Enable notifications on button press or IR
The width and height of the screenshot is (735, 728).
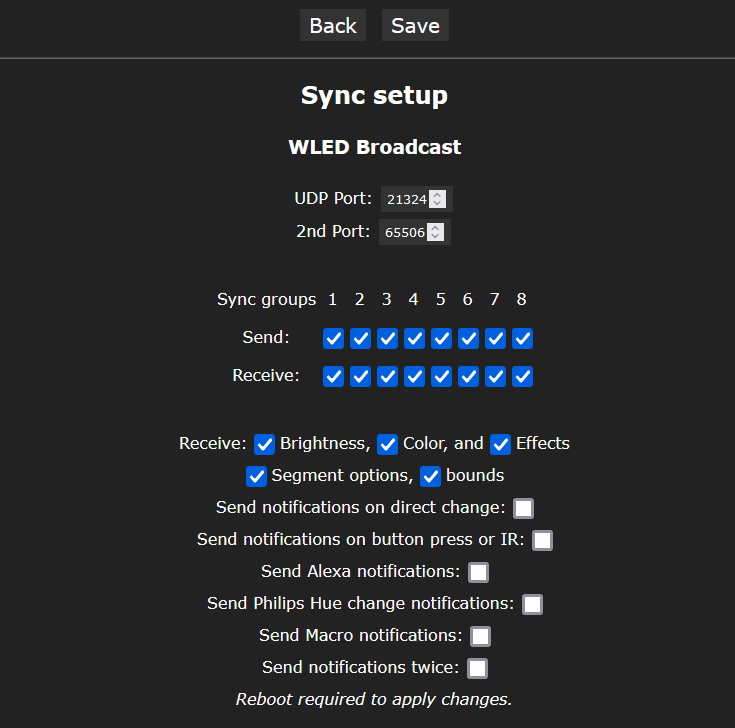coord(542,540)
